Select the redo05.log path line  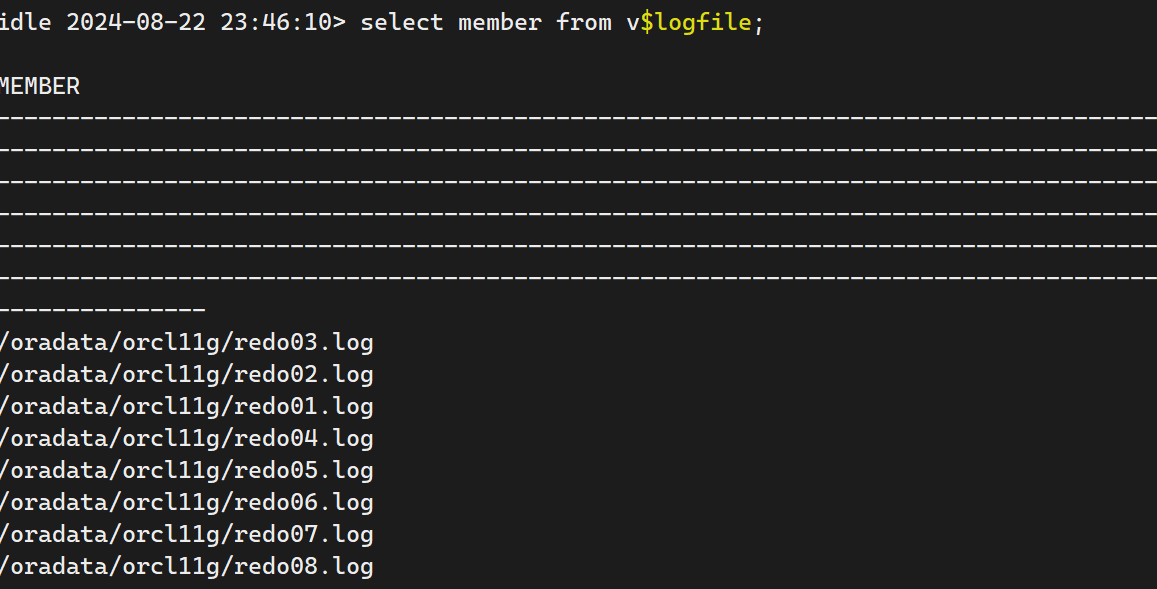(187, 471)
